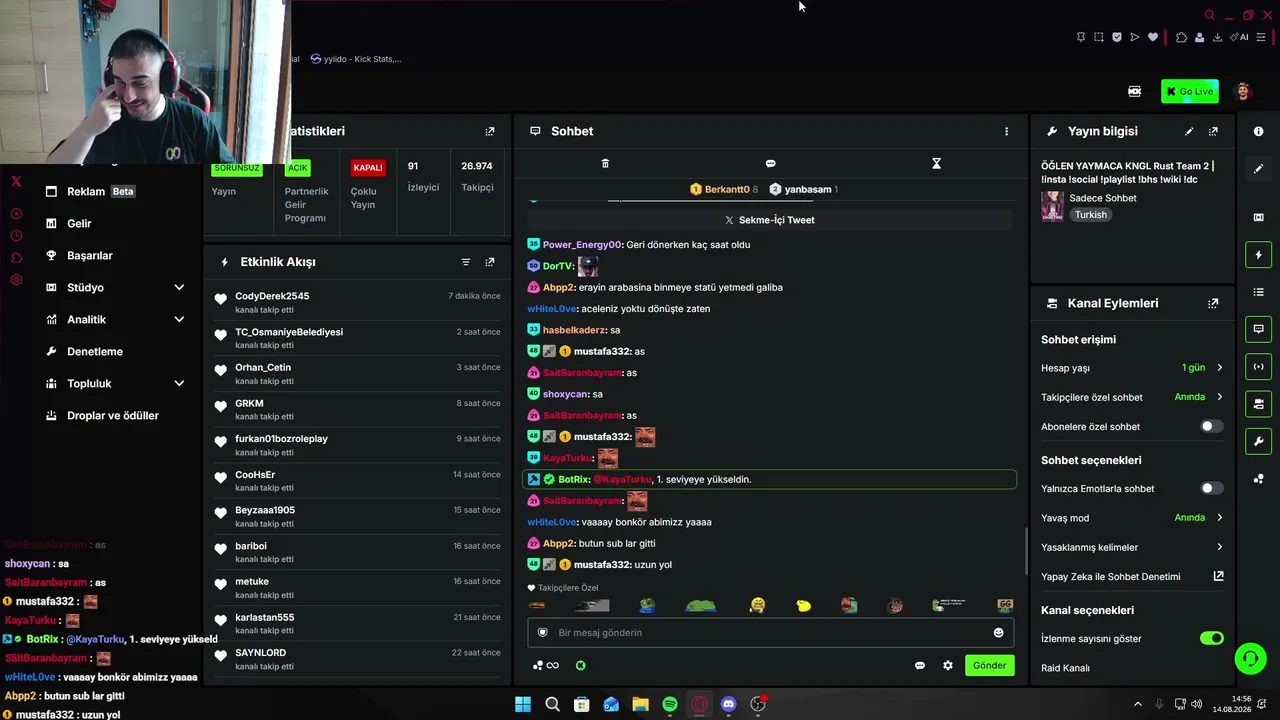This screenshot has height=720, width=1280.
Task: Click the yanbasam leaderboard name
Action: tap(808, 189)
